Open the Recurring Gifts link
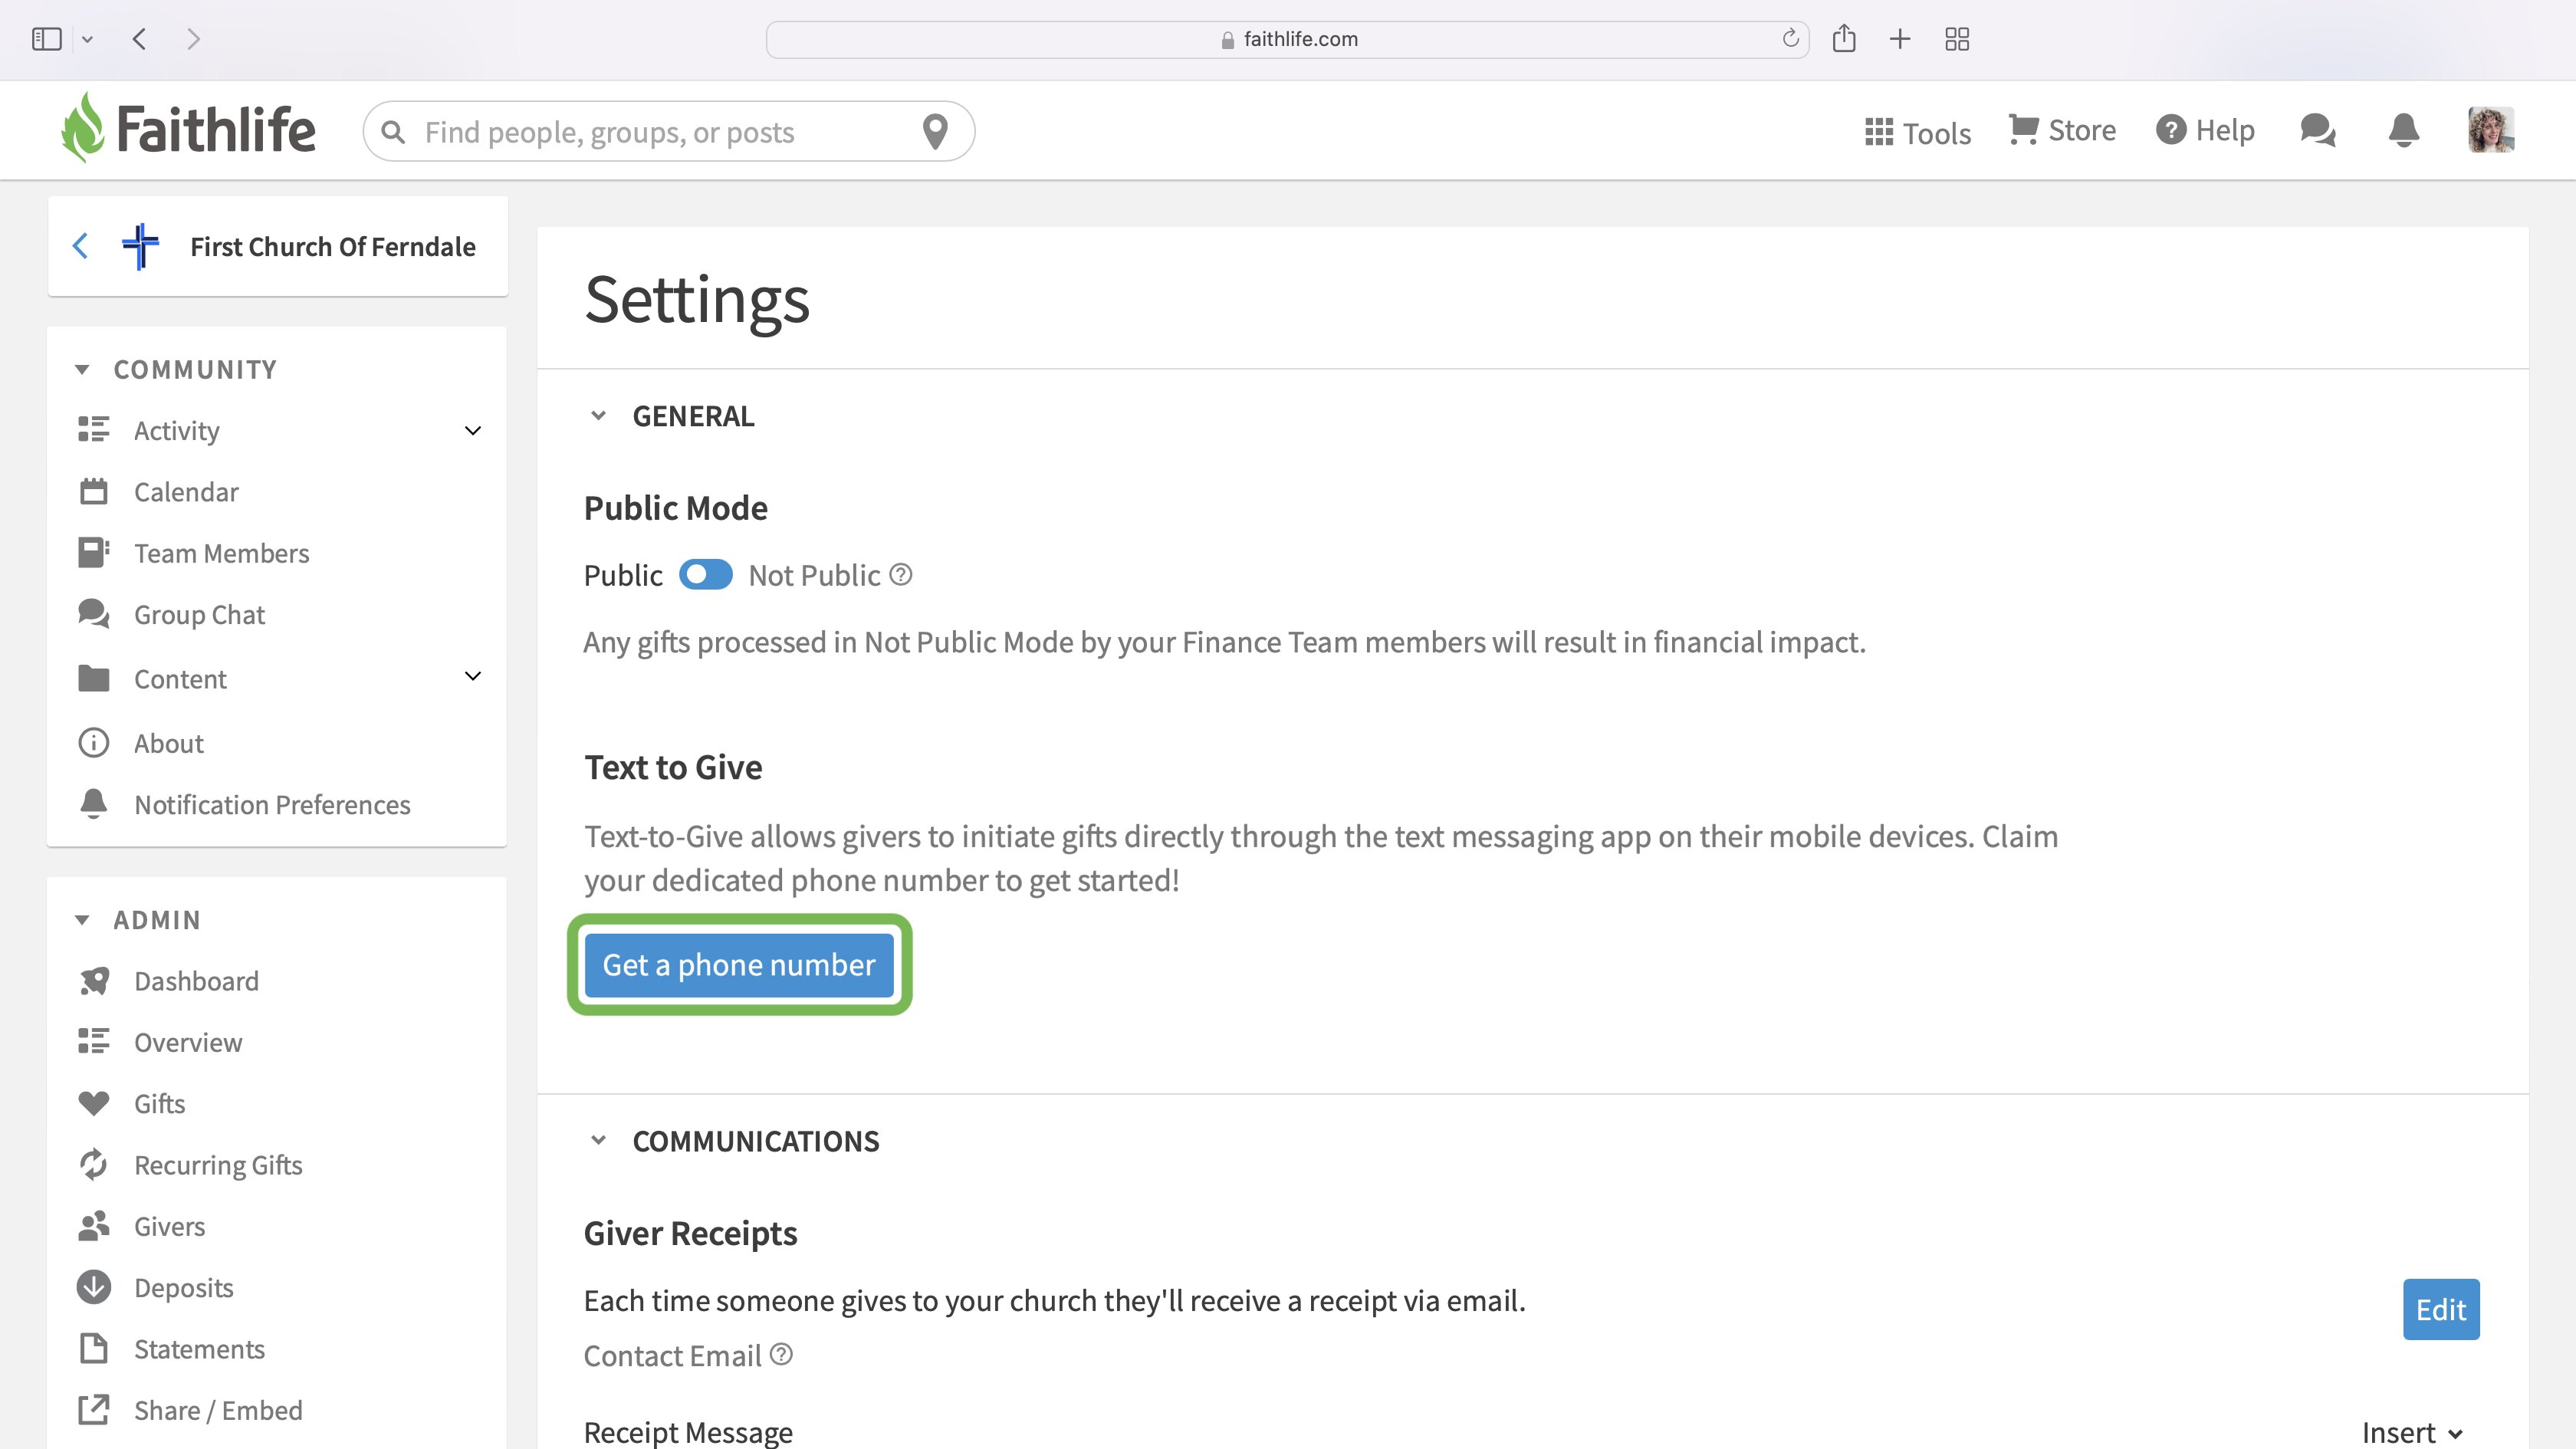The width and height of the screenshot is (2576, 1449). 219,1165
